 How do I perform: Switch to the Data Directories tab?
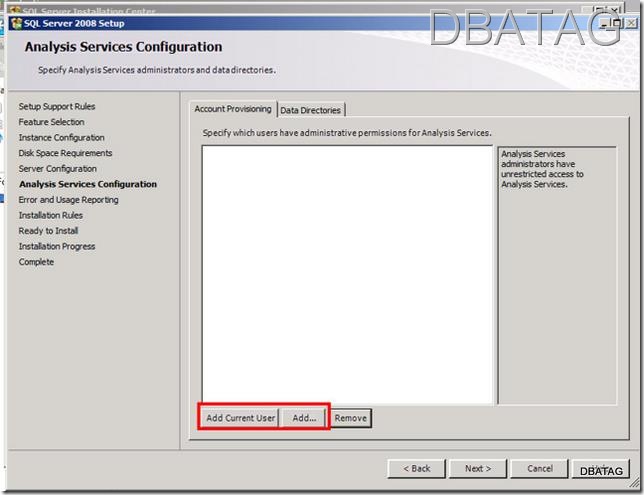tap(311, 110)
